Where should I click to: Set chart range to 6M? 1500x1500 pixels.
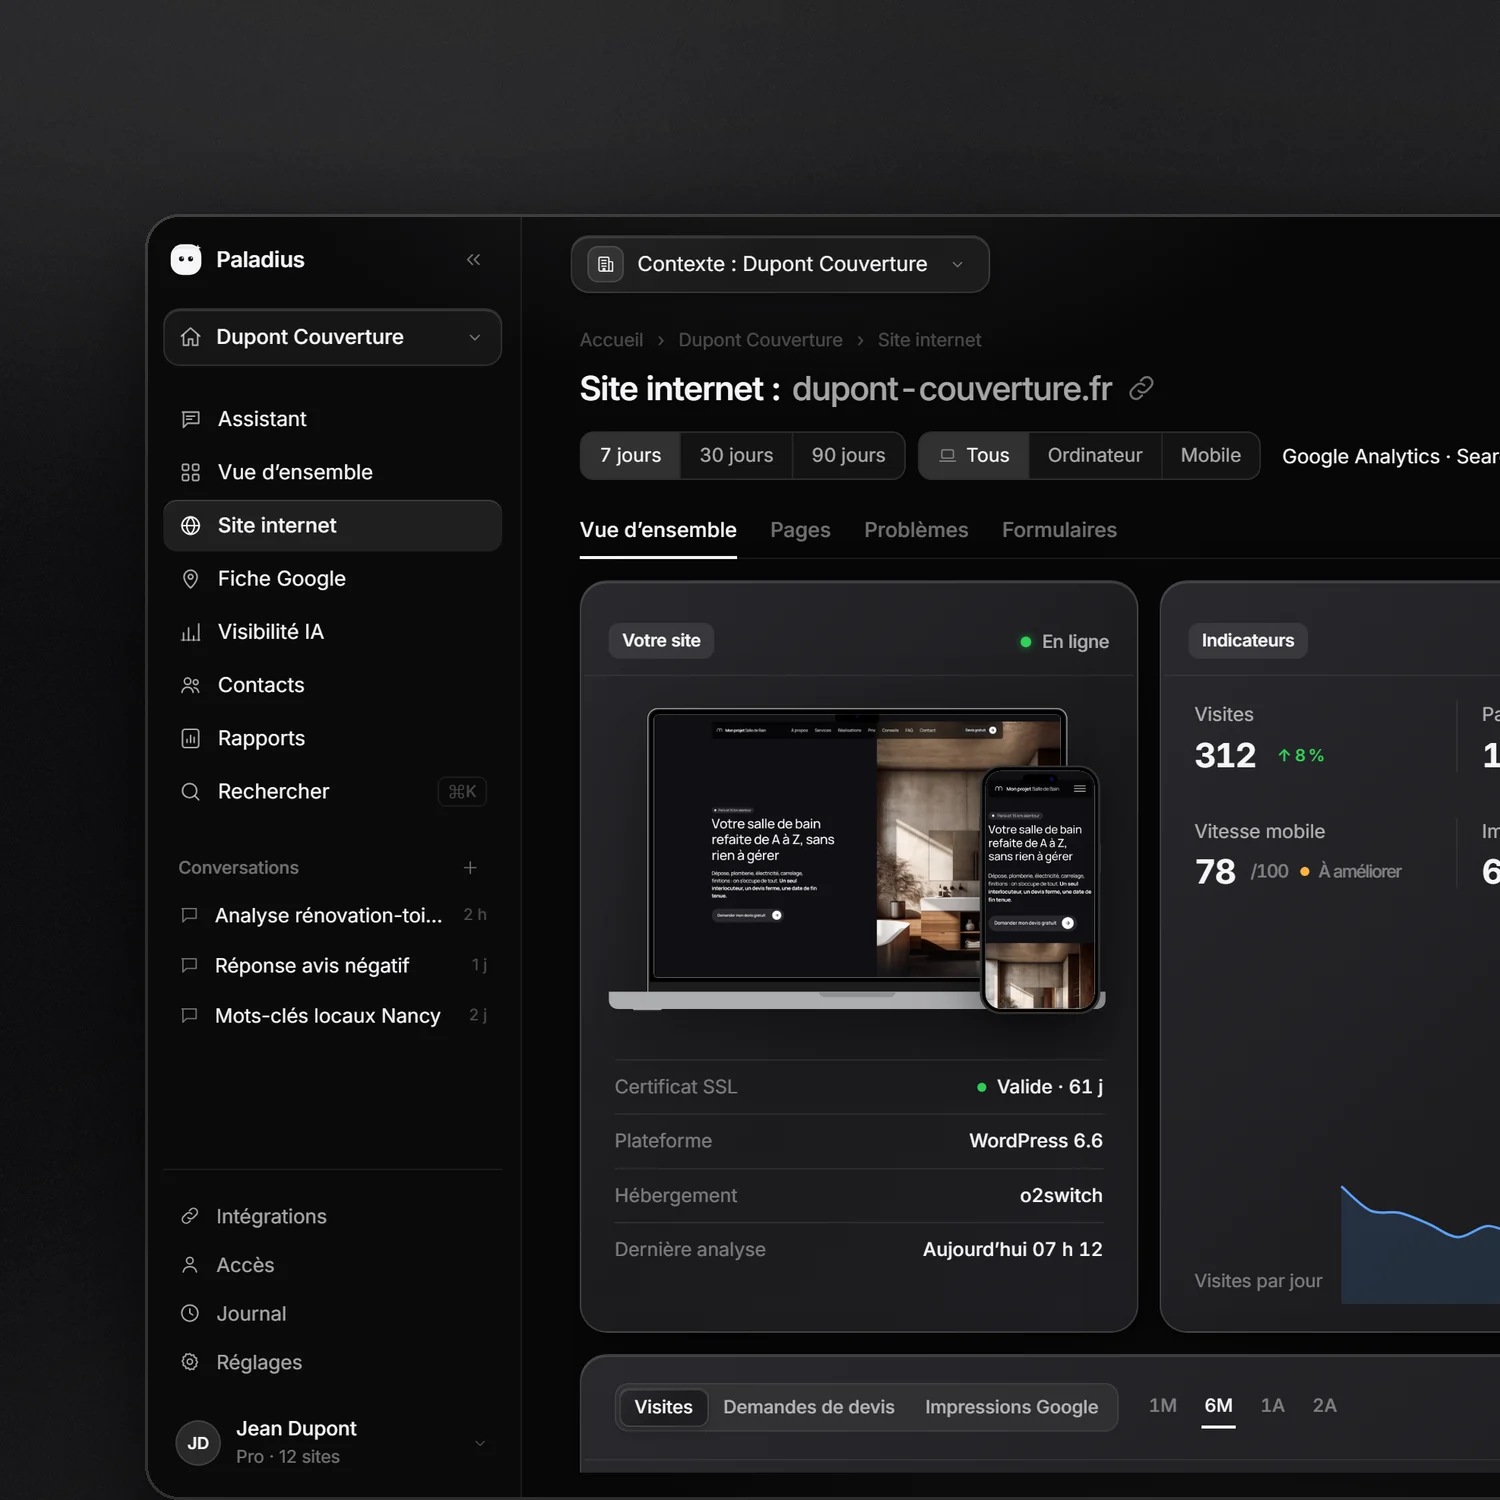pos(1218,1406)
